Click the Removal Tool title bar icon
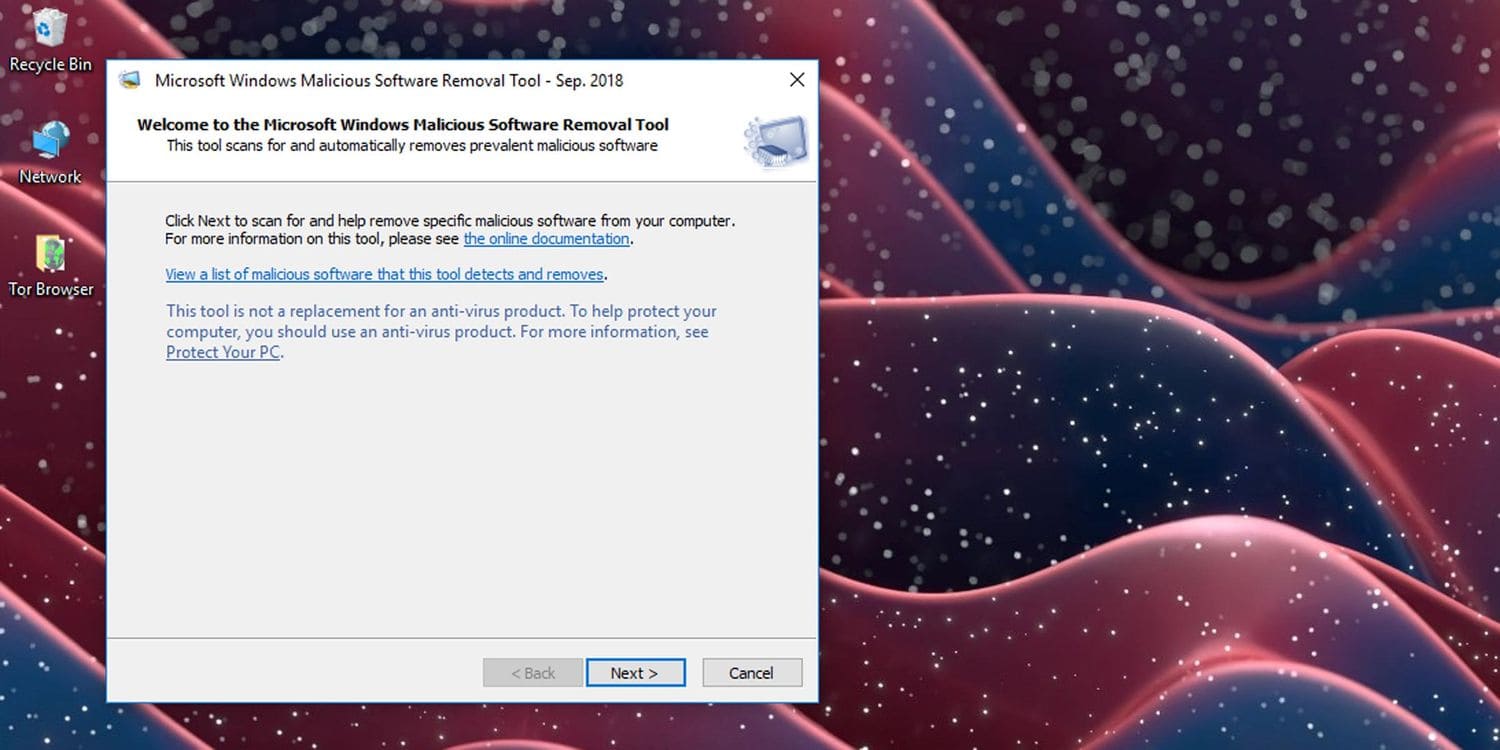 130,81
